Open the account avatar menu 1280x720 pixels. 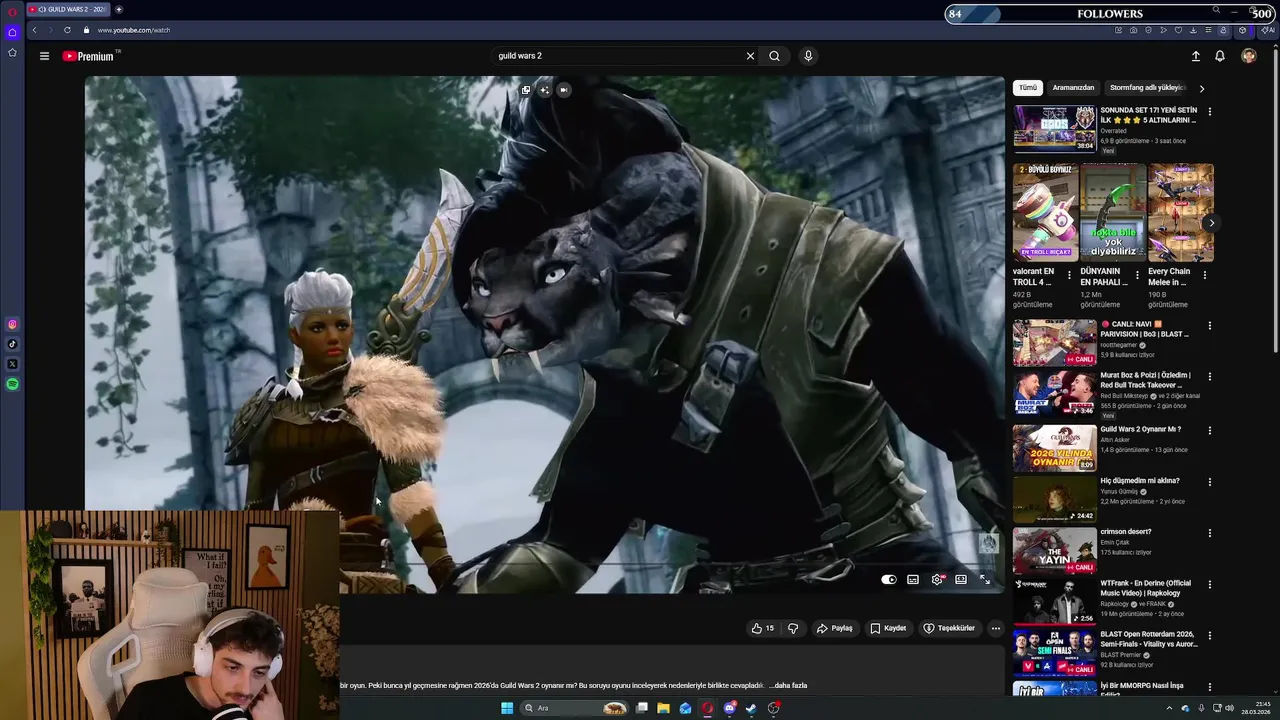coord(1248,56)
